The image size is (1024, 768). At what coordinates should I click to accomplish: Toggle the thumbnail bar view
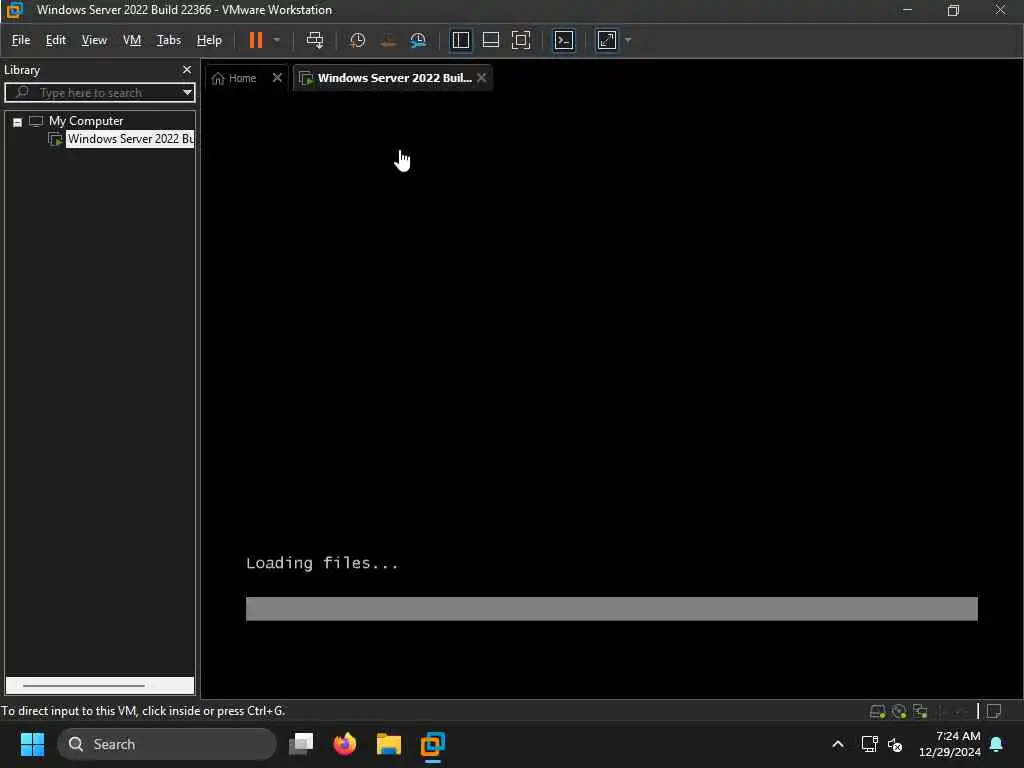[x=490, y=40]
